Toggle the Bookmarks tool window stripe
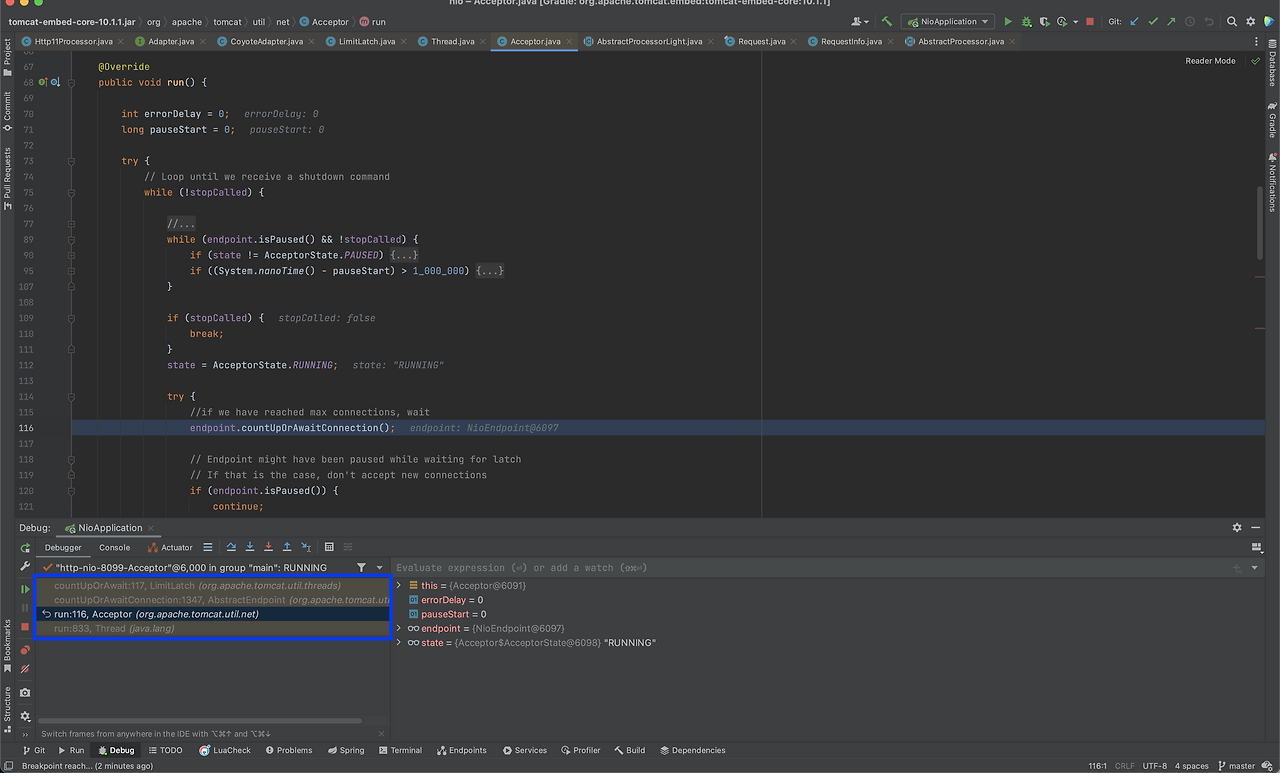The width and height of the screenshot is (1280, 773). tap(7, 646)
